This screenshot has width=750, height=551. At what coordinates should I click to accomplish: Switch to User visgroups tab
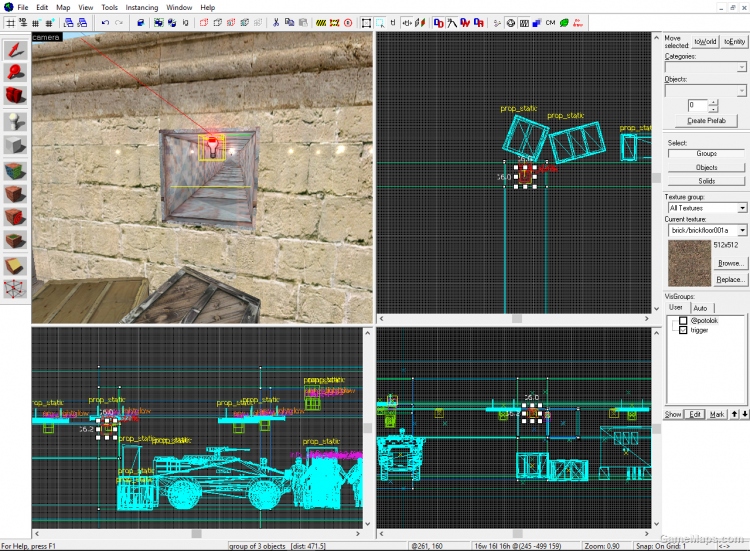click(676, 308)
